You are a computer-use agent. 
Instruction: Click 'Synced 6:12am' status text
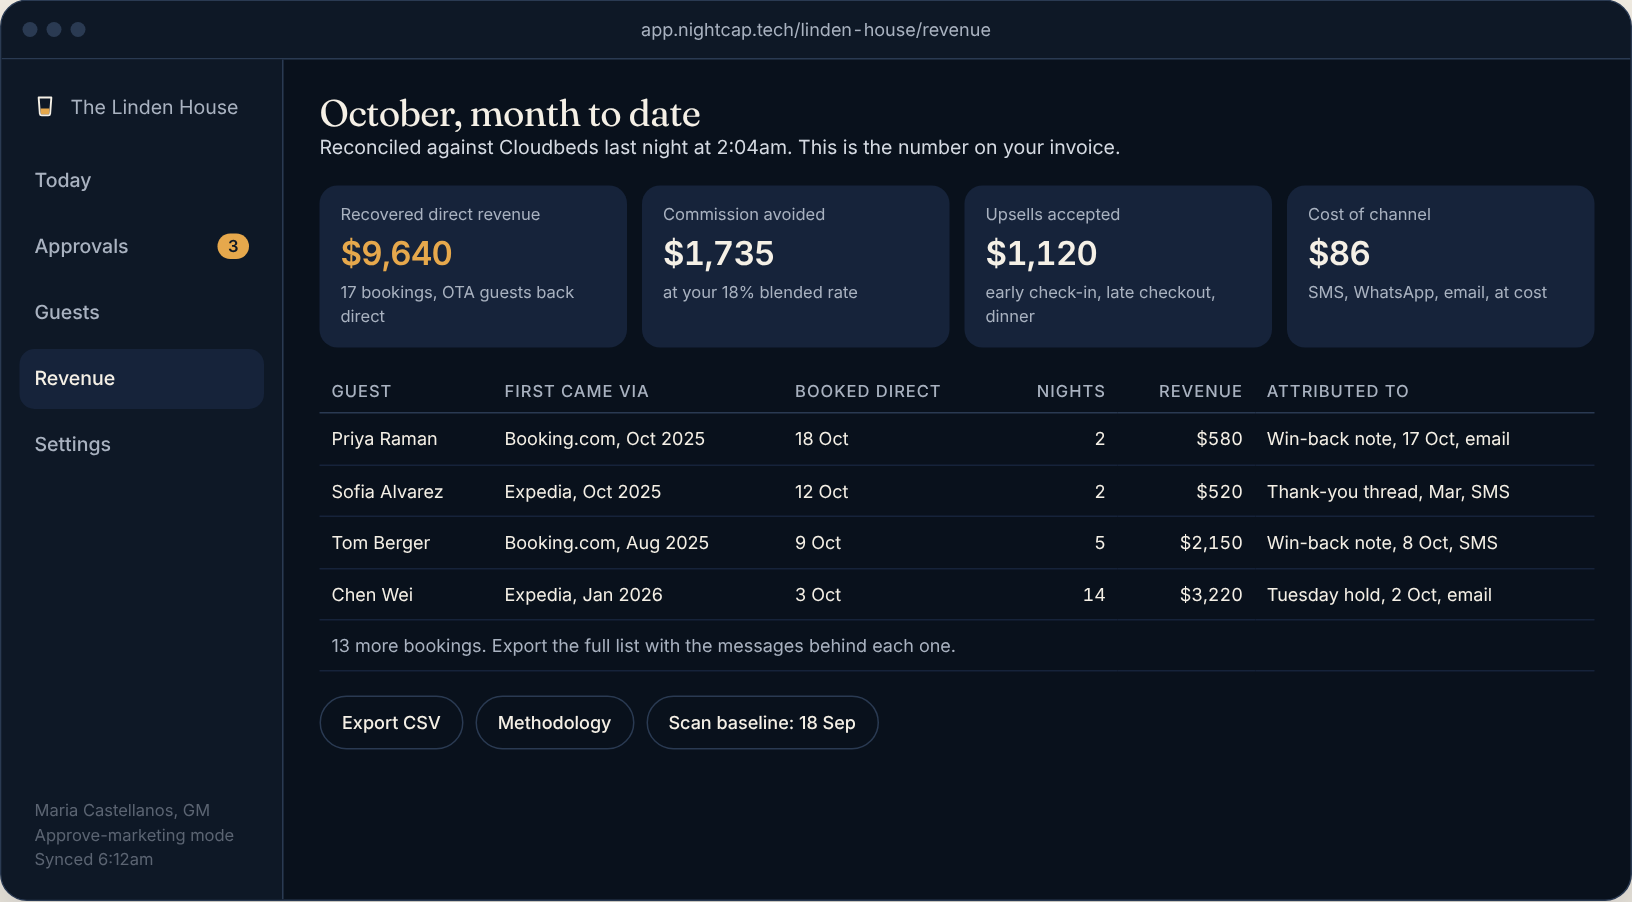(94, 859)
